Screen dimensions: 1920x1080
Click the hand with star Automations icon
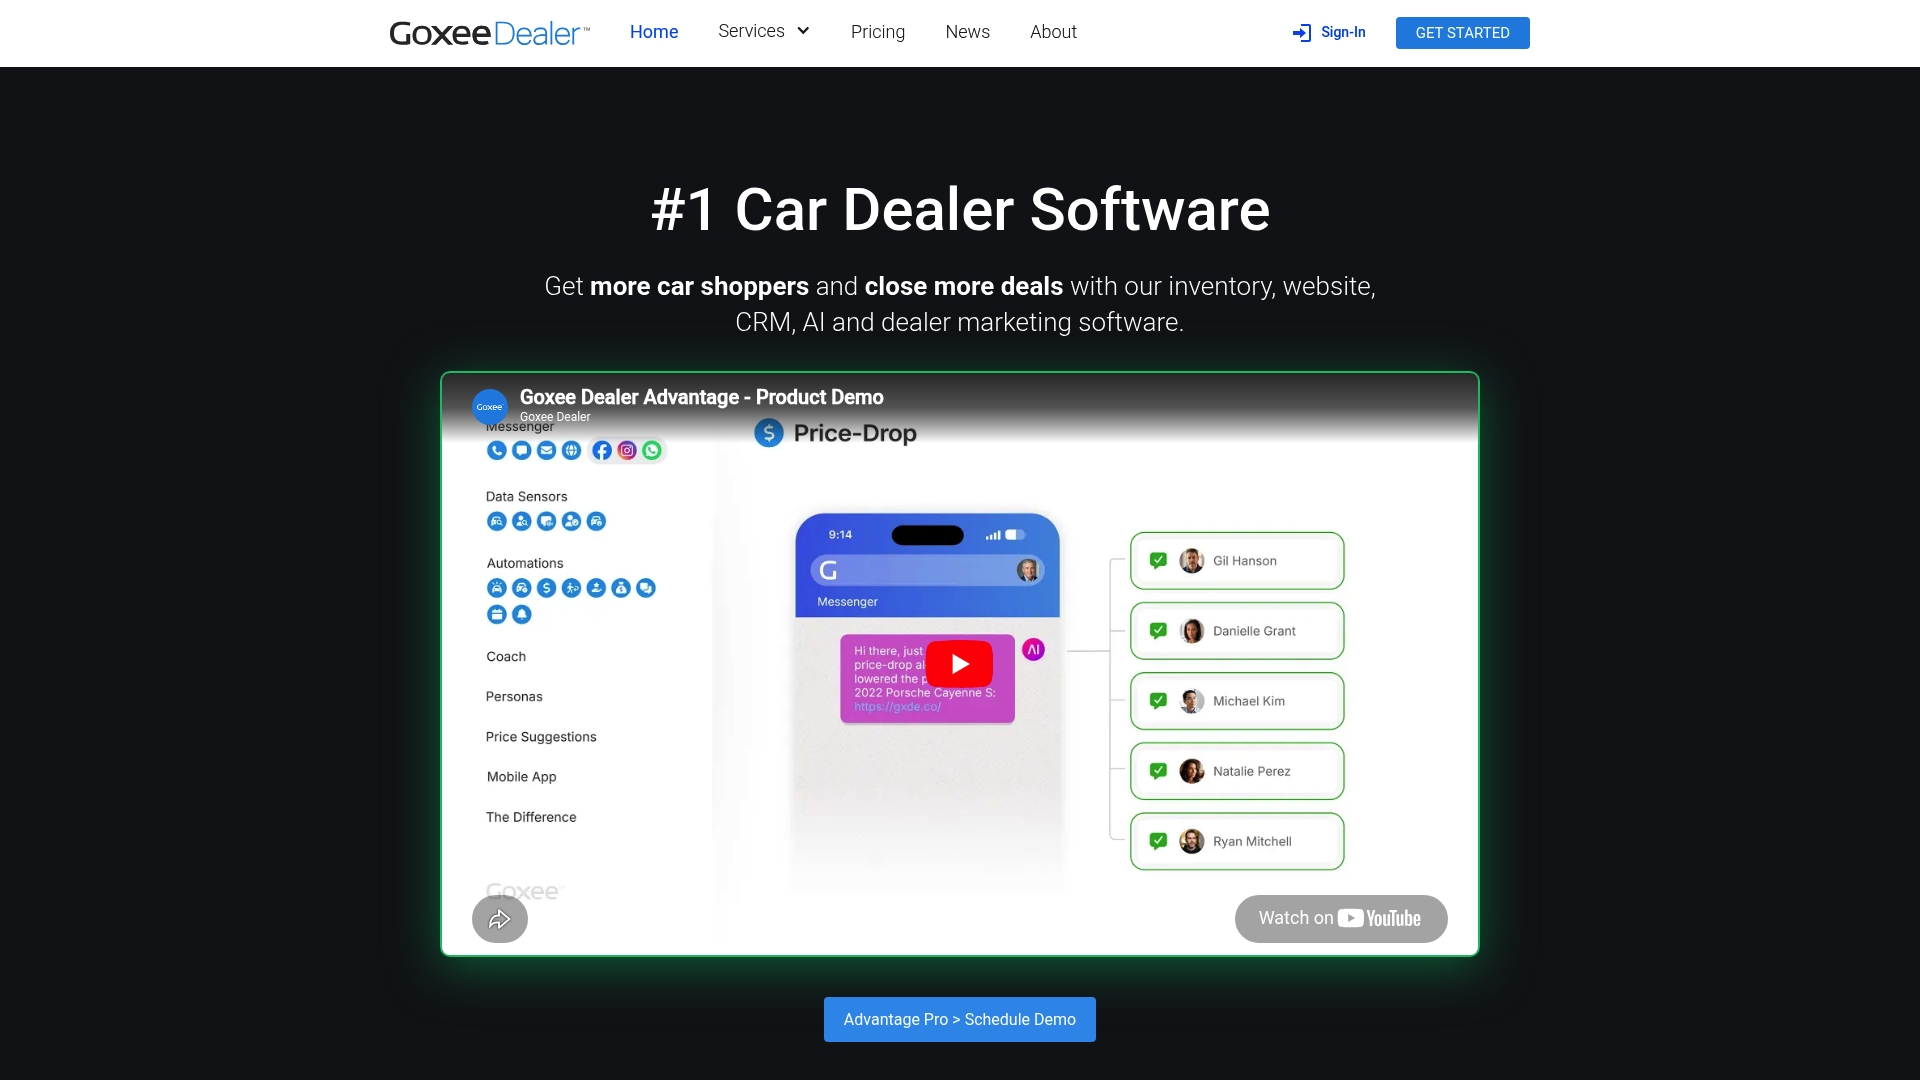596,588
